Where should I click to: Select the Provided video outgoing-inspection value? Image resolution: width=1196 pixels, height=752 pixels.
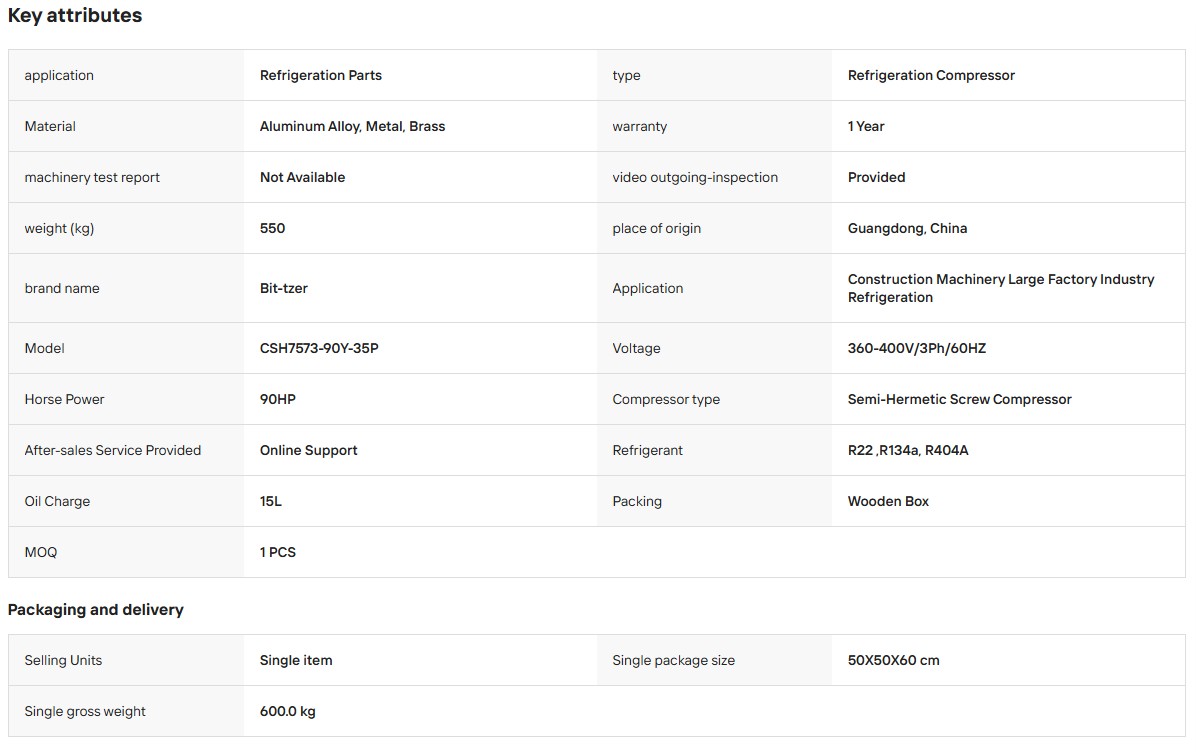click(x=876, y=177)
